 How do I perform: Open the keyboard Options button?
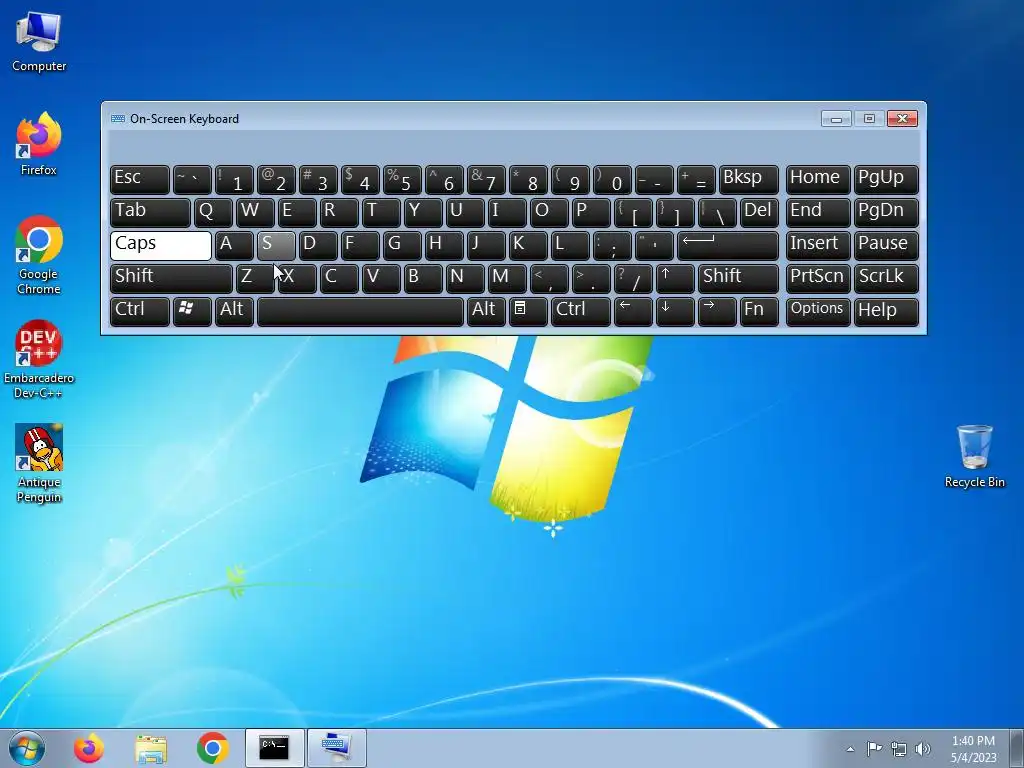[818, 312]
